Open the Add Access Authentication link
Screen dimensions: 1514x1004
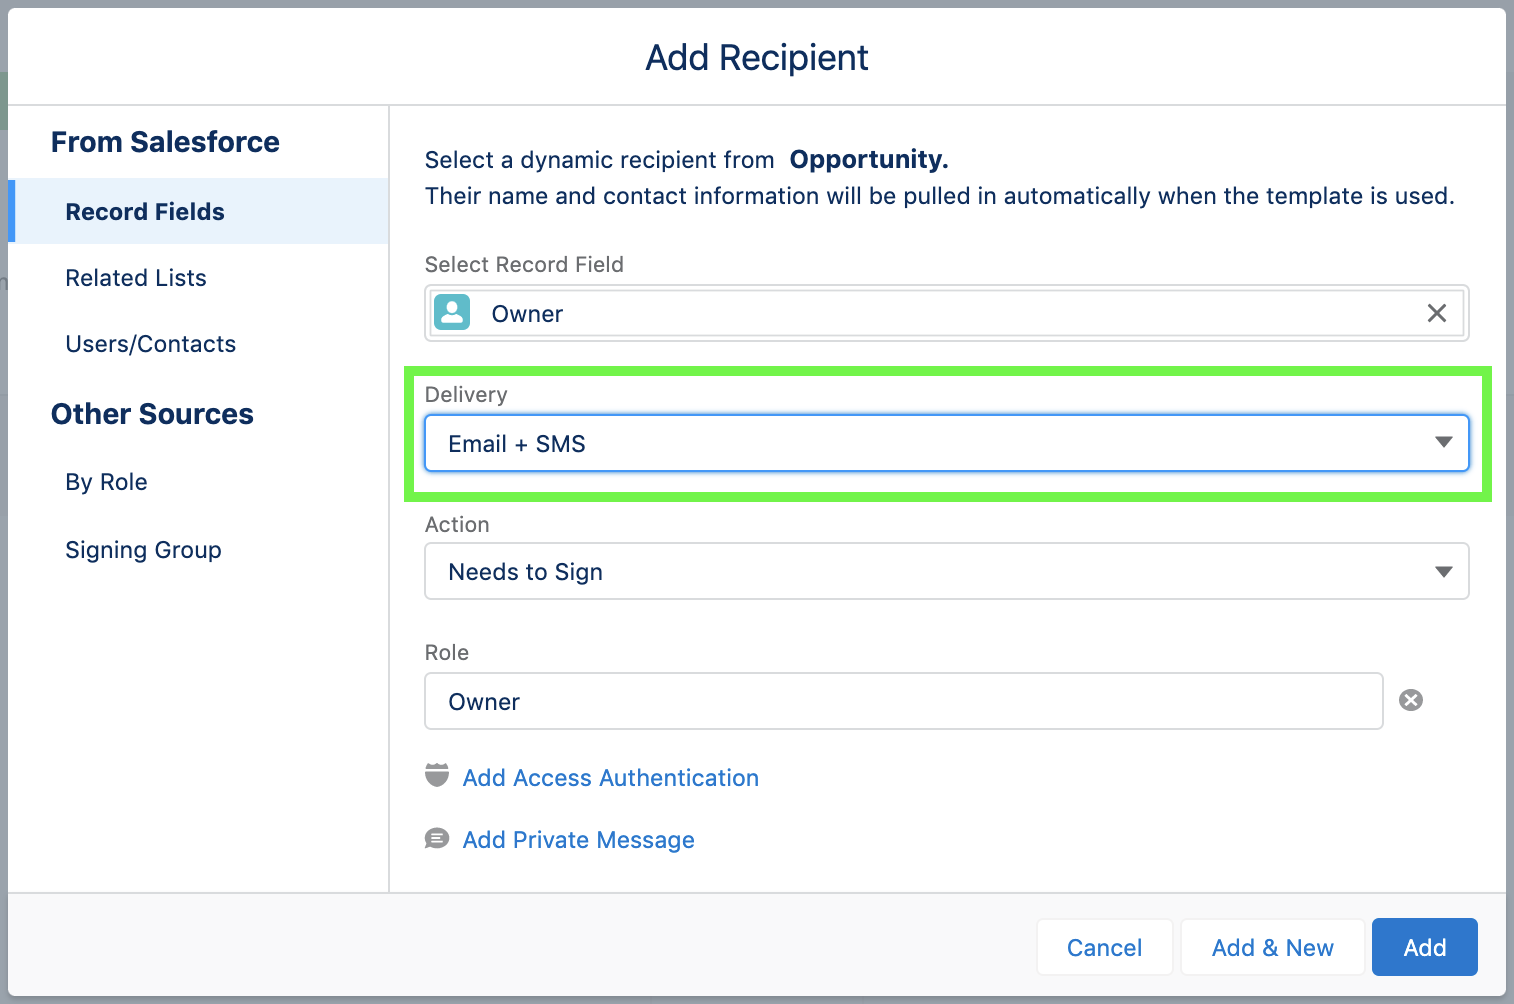(x=610, y=778)
